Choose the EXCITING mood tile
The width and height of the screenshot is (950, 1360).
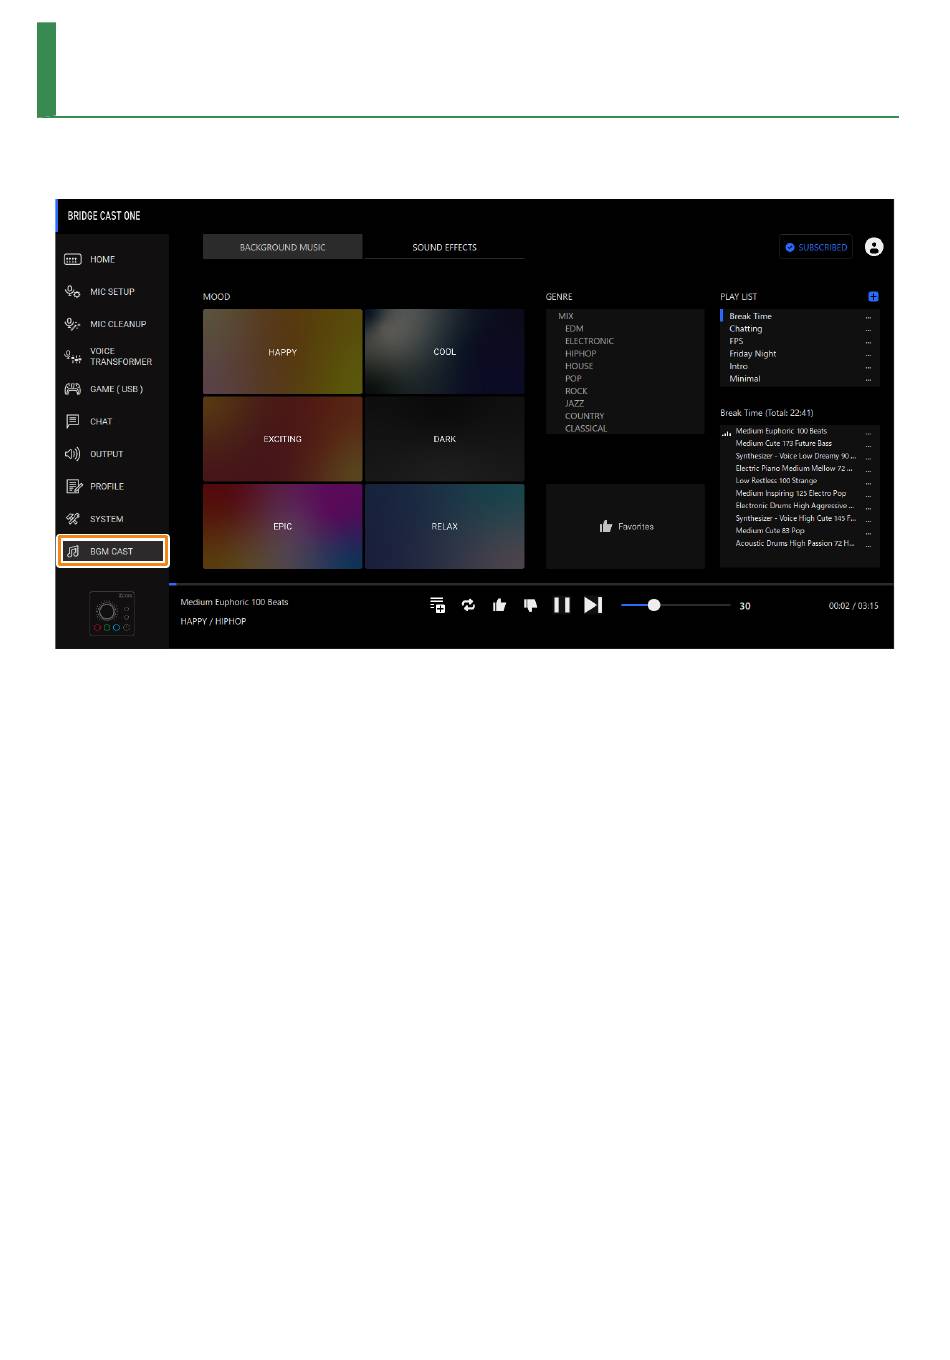click(282, 439)
